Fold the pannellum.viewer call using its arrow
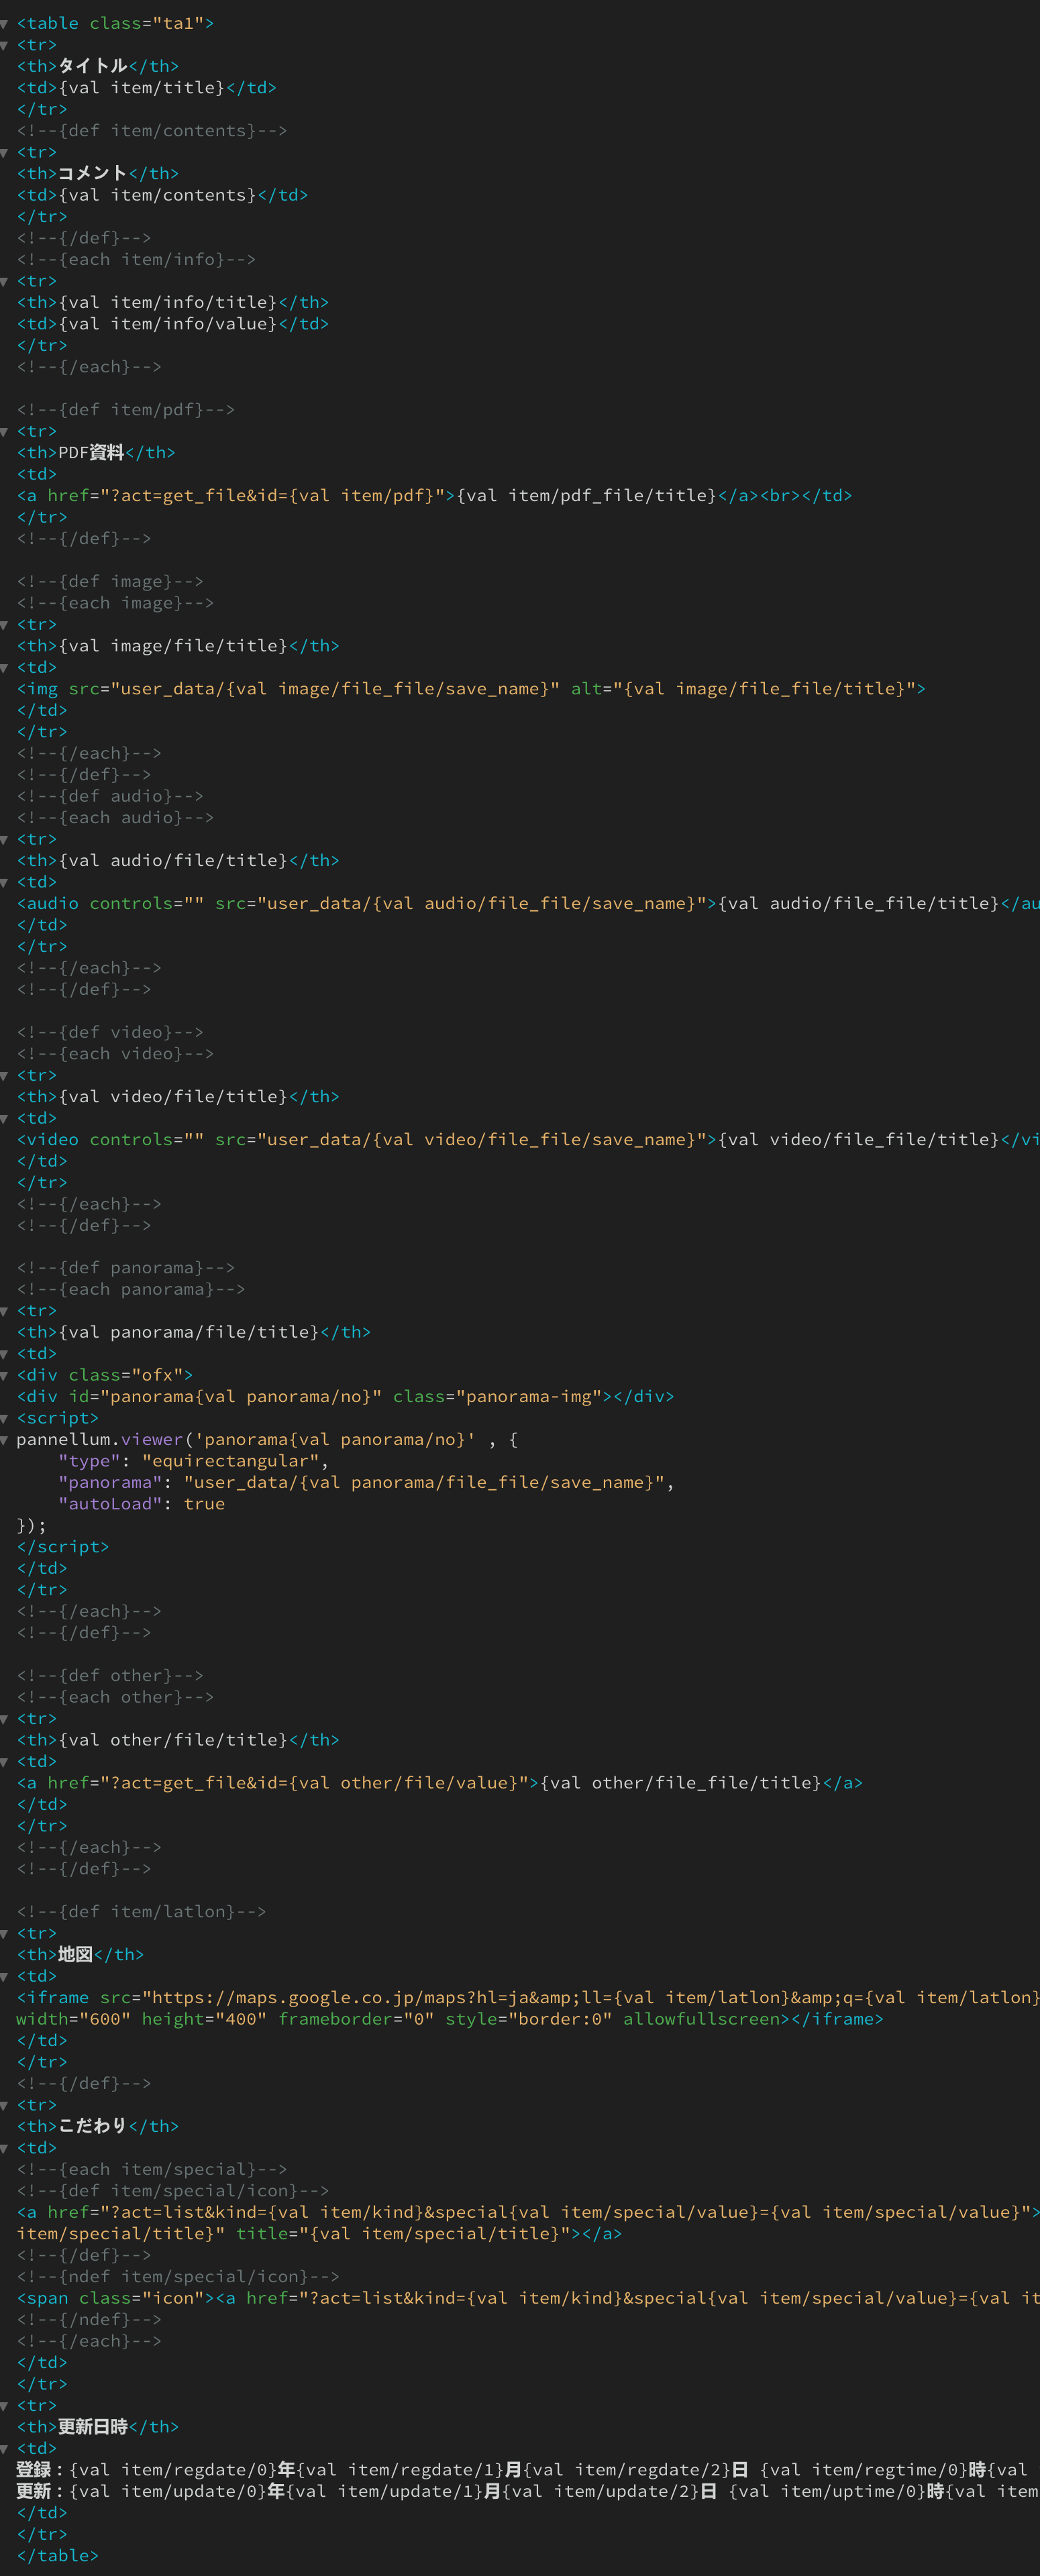Screen dimensions: 1040x2576 coord(5,1440)
